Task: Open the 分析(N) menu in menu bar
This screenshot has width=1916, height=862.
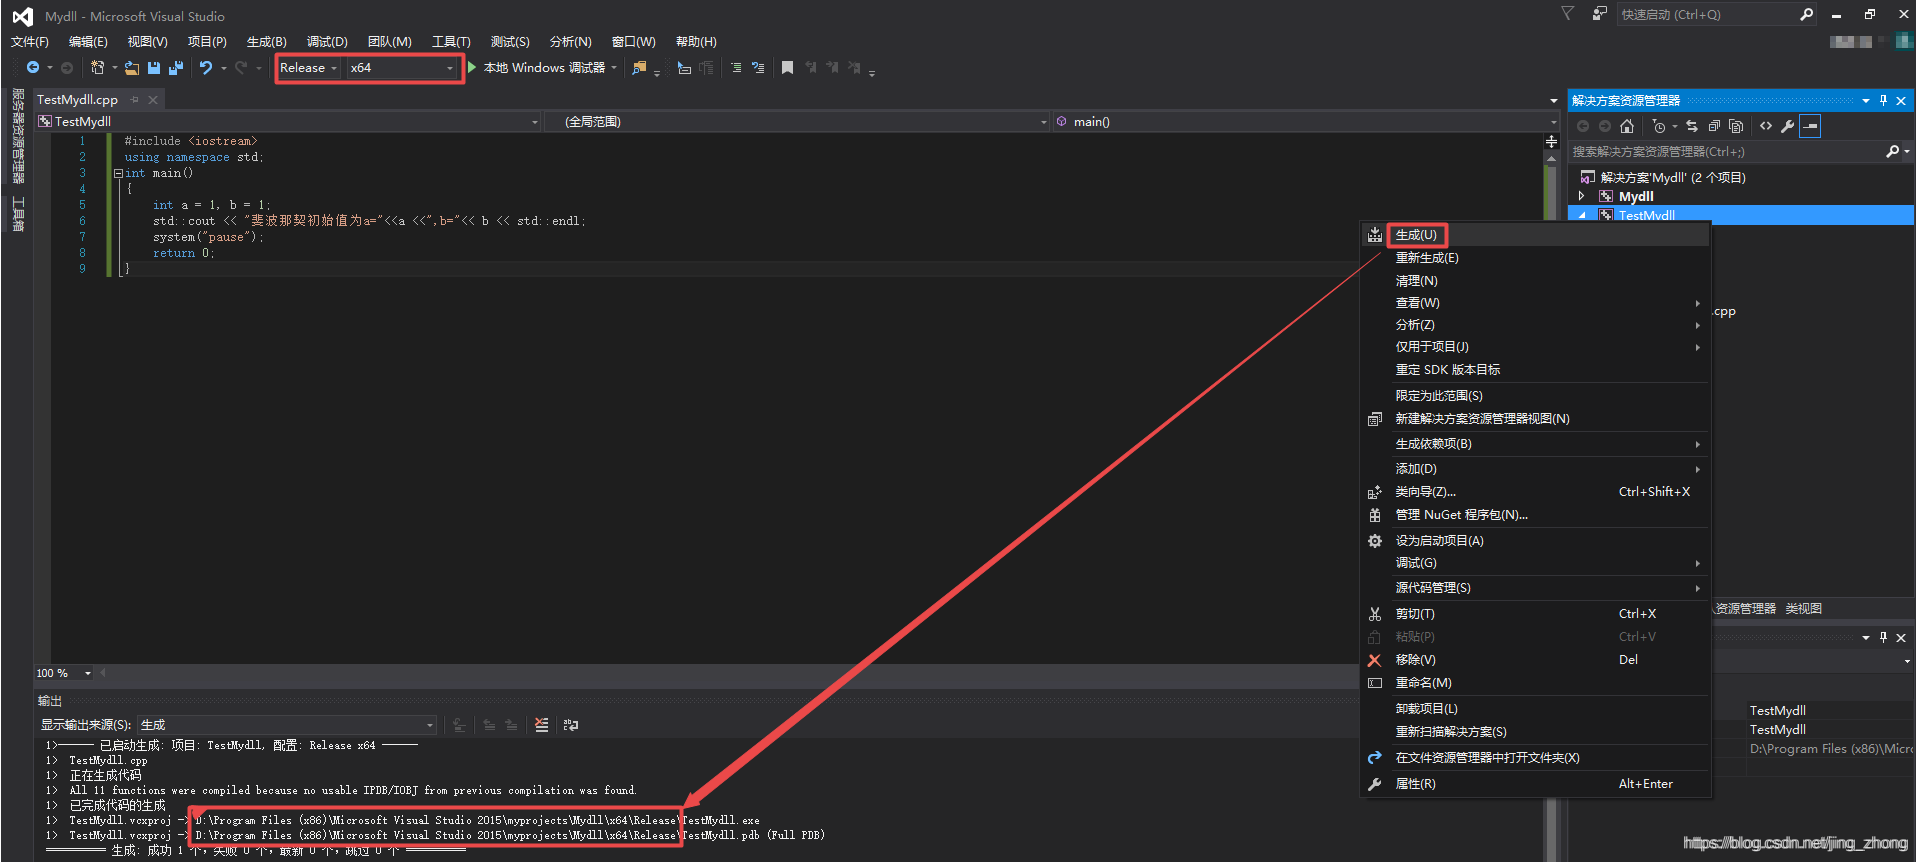Action: (x=570, y=42)
